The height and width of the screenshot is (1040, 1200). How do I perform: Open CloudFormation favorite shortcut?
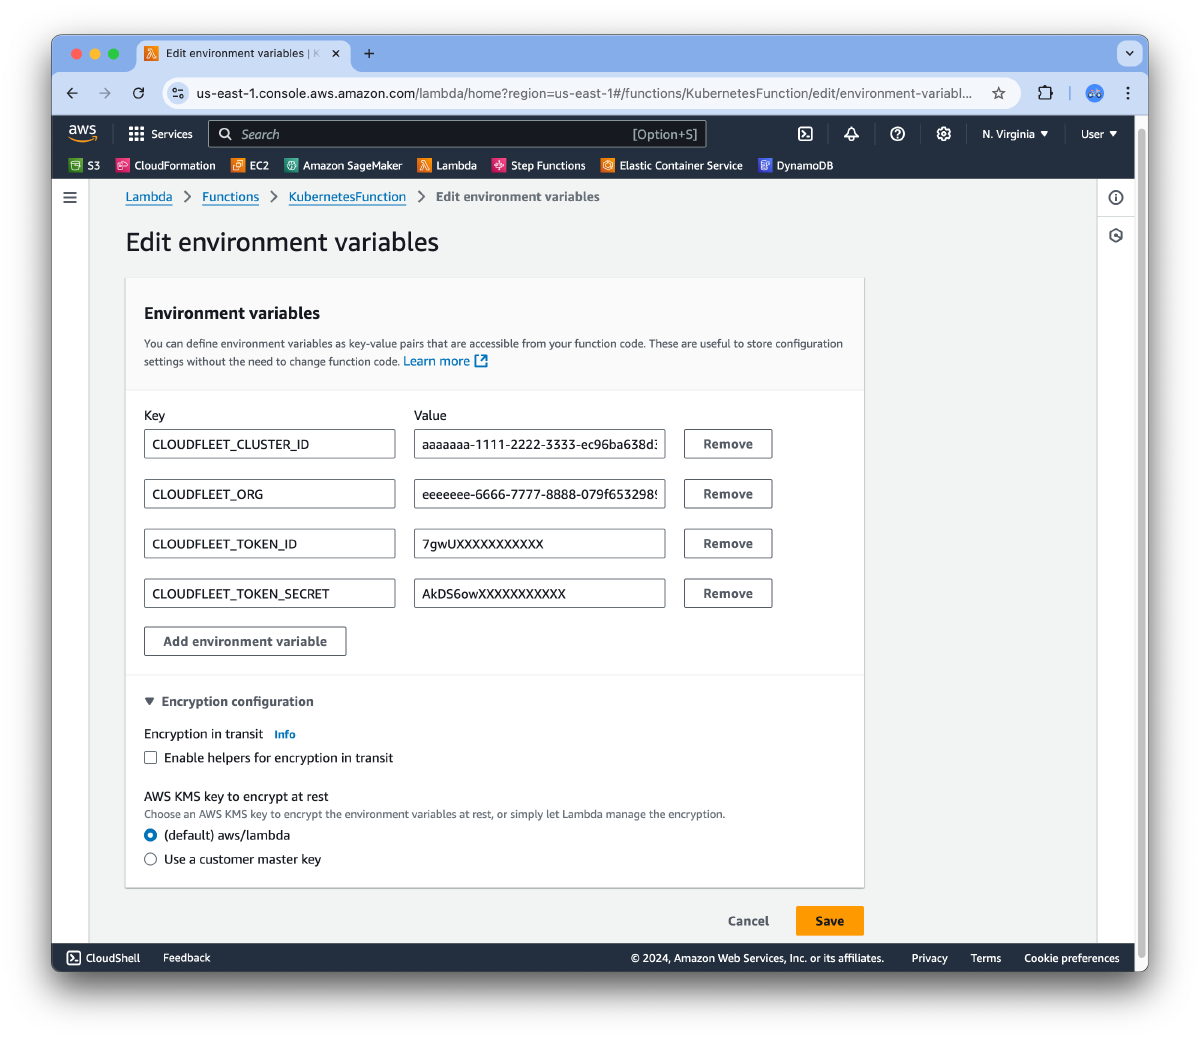pos(166,166)
